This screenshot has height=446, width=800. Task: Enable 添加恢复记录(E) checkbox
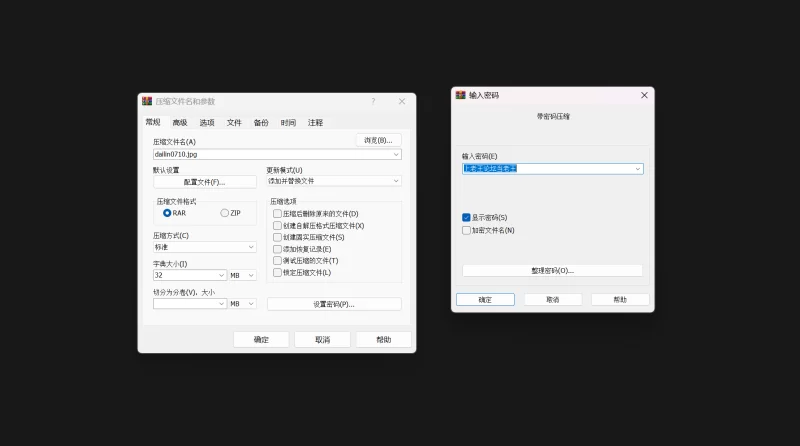277,249
